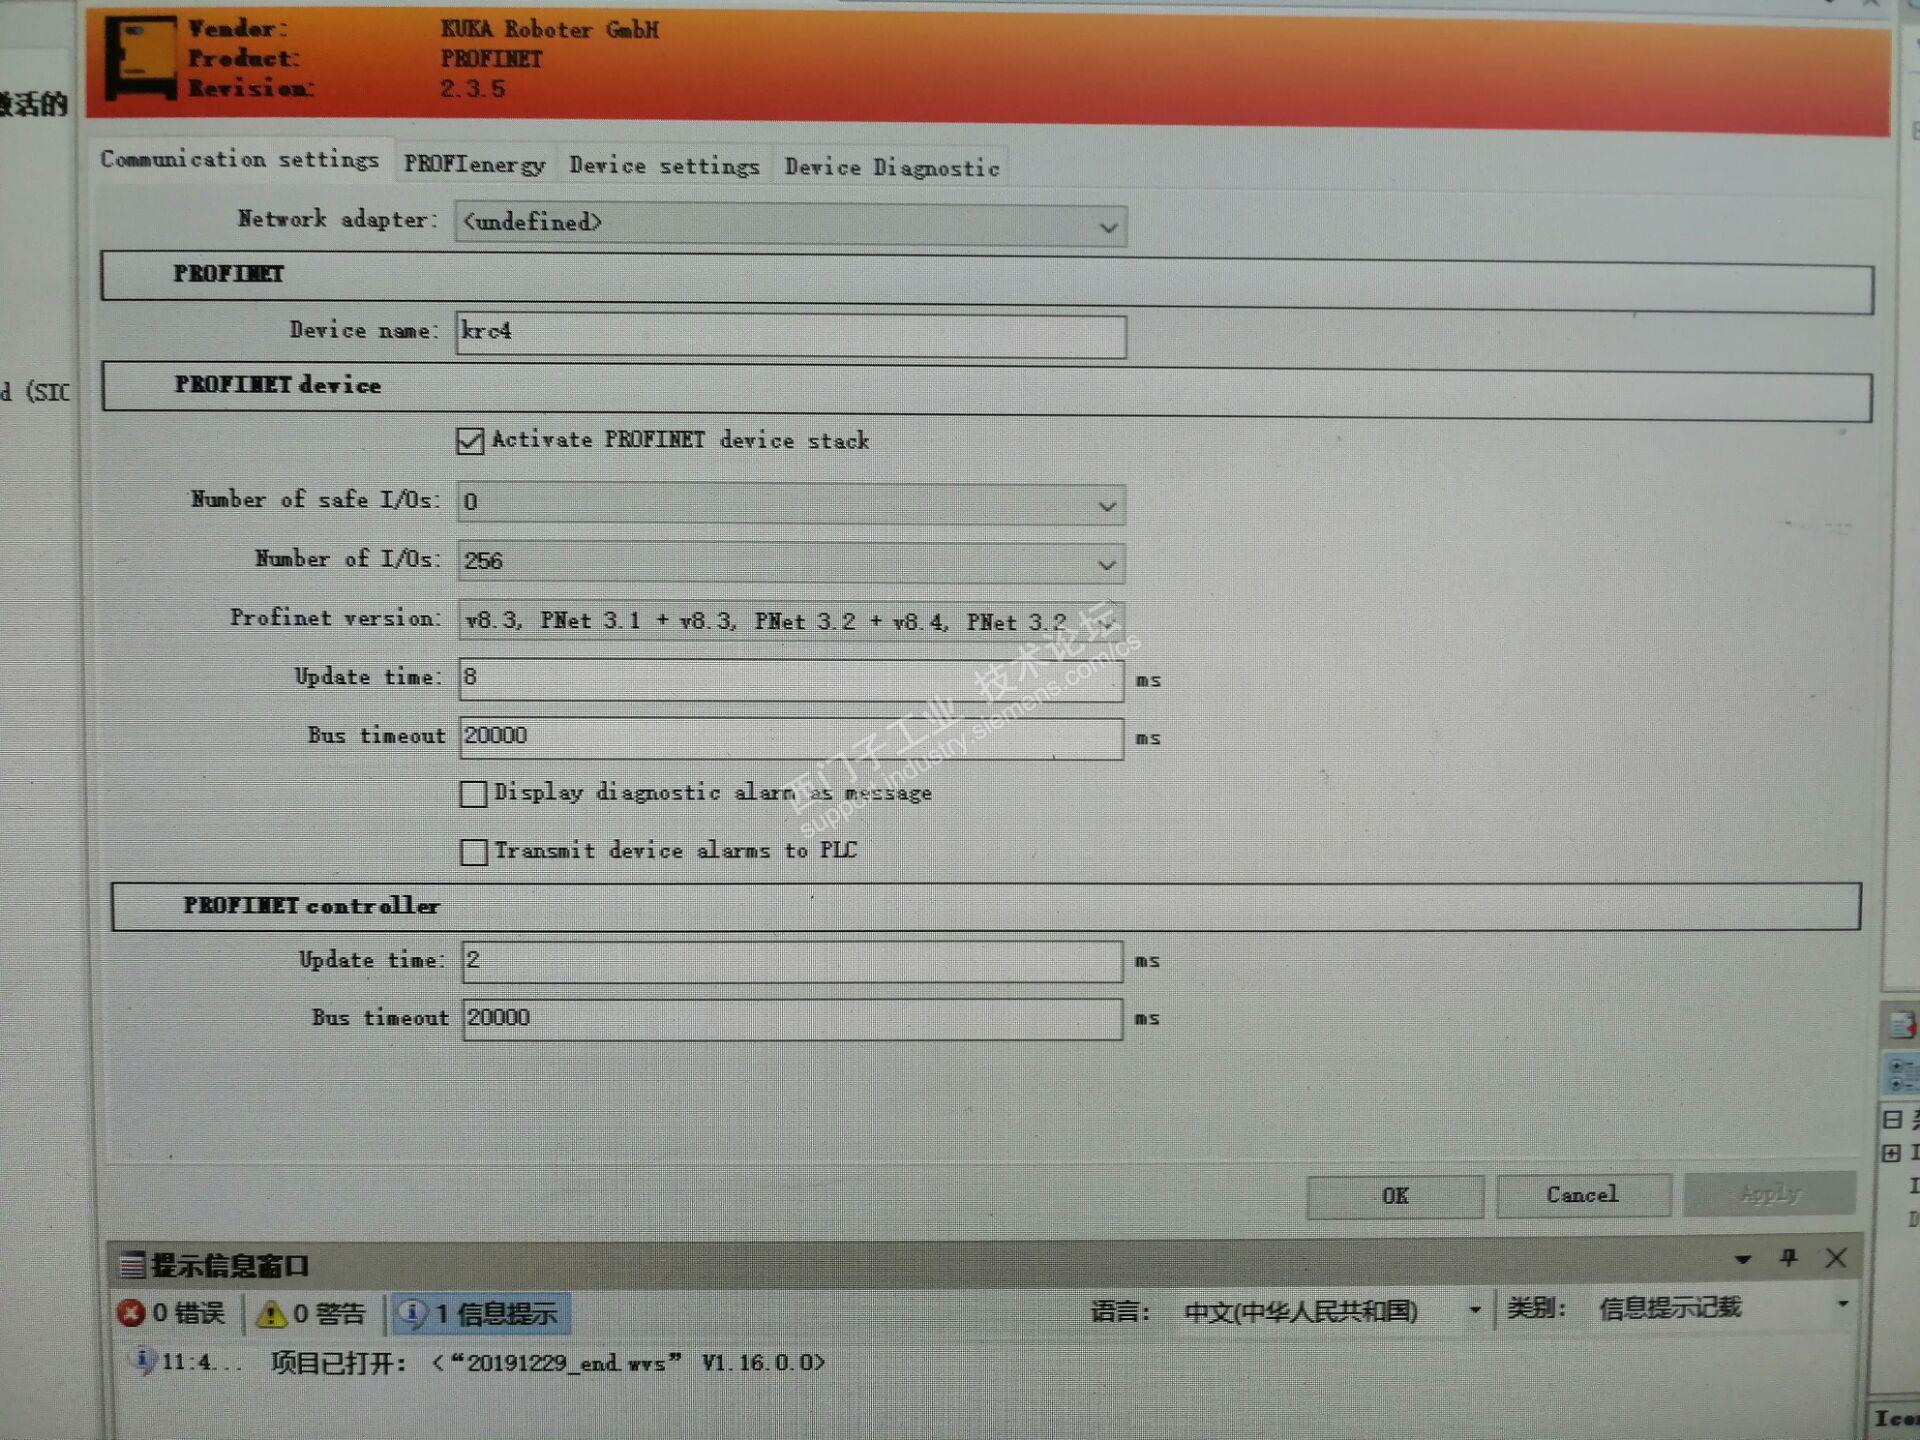
Task: Open the Network adapter dropdown
Action: [x=1107, y=227]
